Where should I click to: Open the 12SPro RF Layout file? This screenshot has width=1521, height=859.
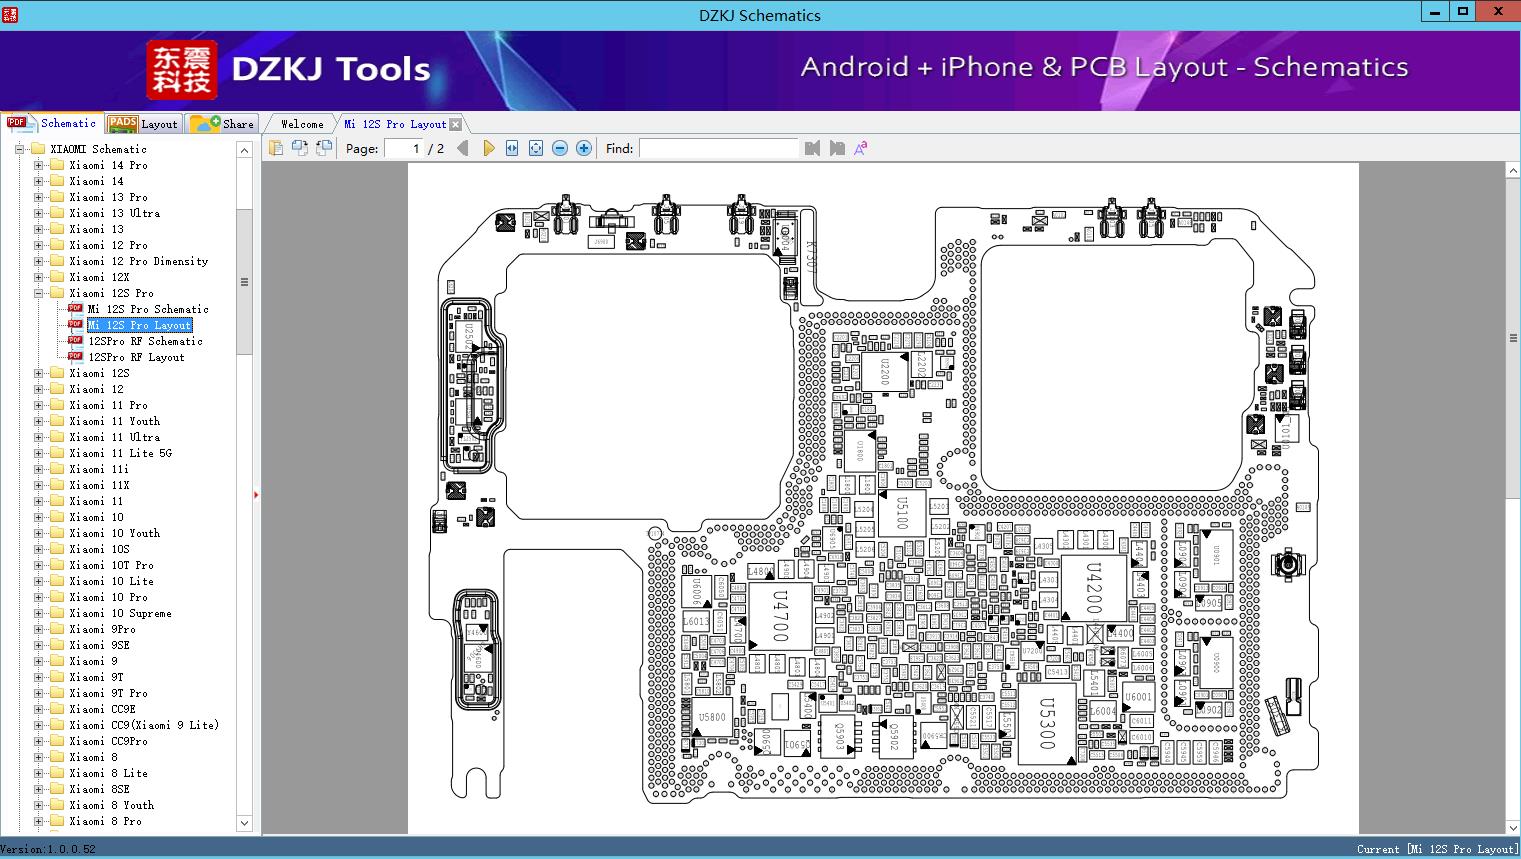pos(136,357)
